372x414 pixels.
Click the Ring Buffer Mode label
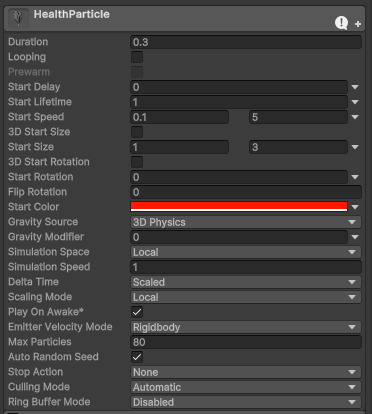click(x=49, y=402)
